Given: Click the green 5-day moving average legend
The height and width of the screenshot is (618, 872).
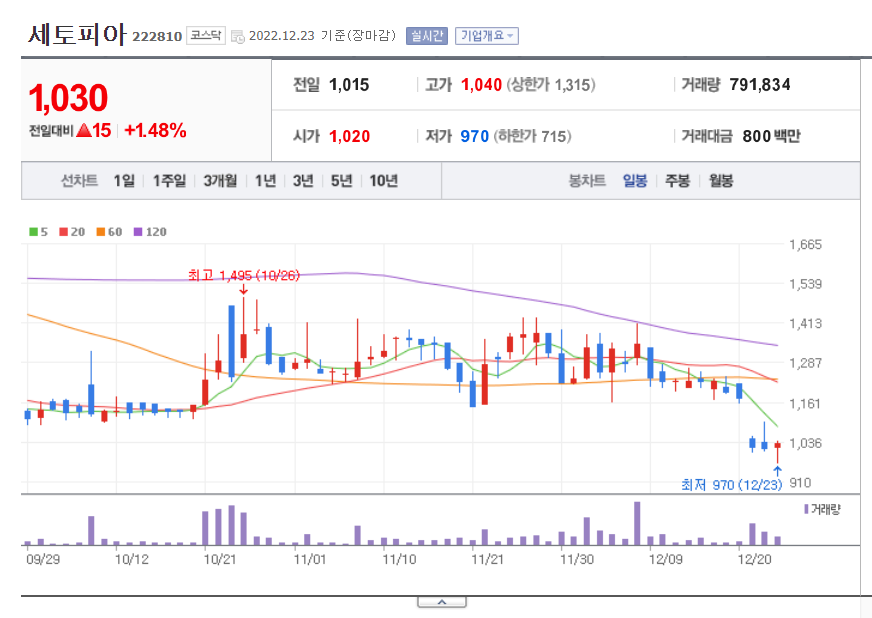Looking at the screenshot, I should (x=38, y=232).
